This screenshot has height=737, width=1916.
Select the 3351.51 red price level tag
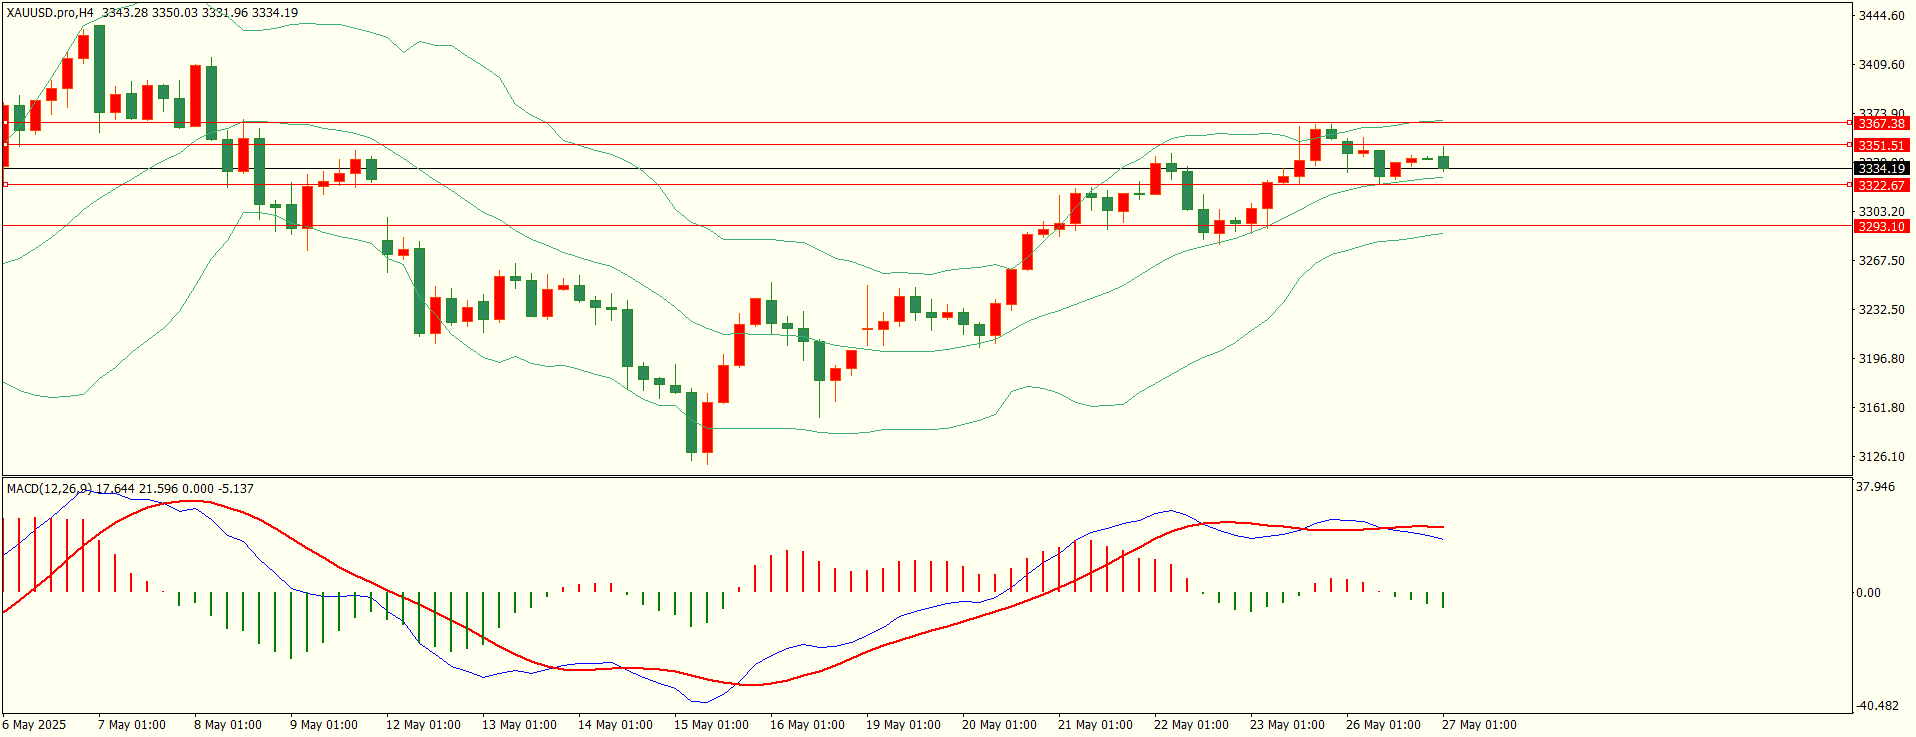click(x=1881, y=146)
